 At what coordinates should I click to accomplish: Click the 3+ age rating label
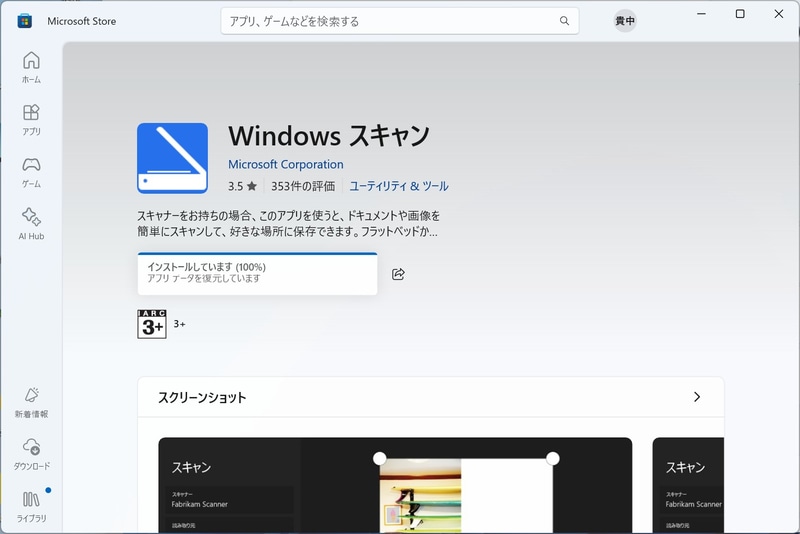click(179, 324)
